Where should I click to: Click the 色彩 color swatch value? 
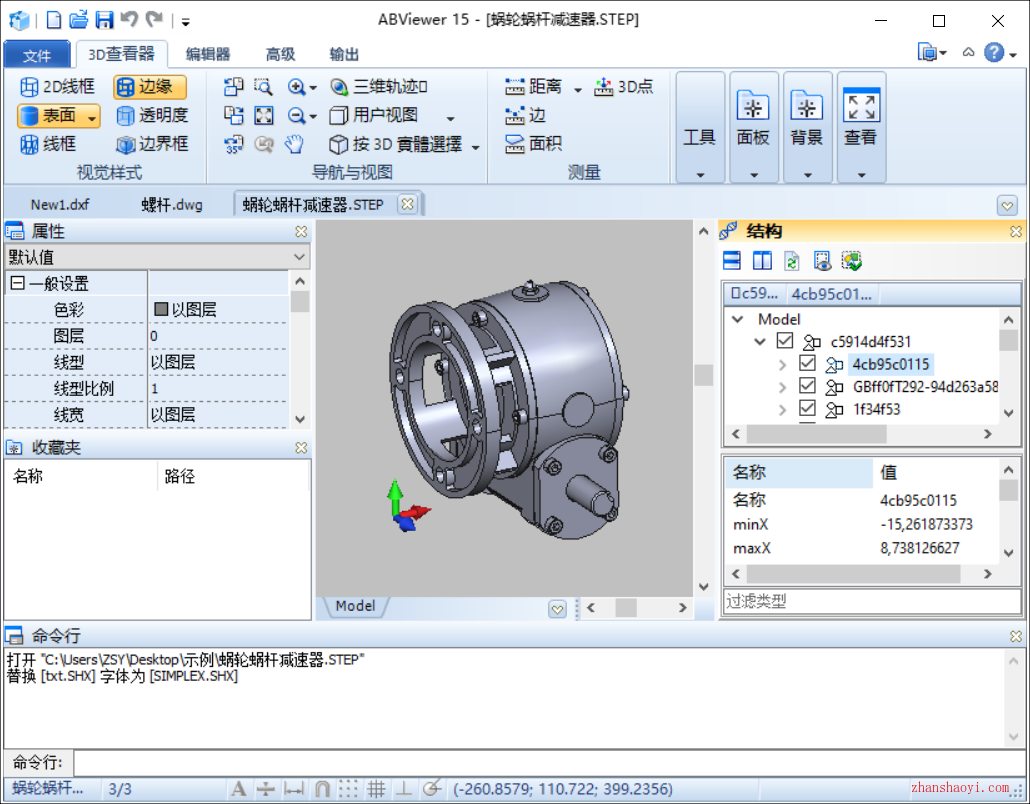click(x=161, y=309)
